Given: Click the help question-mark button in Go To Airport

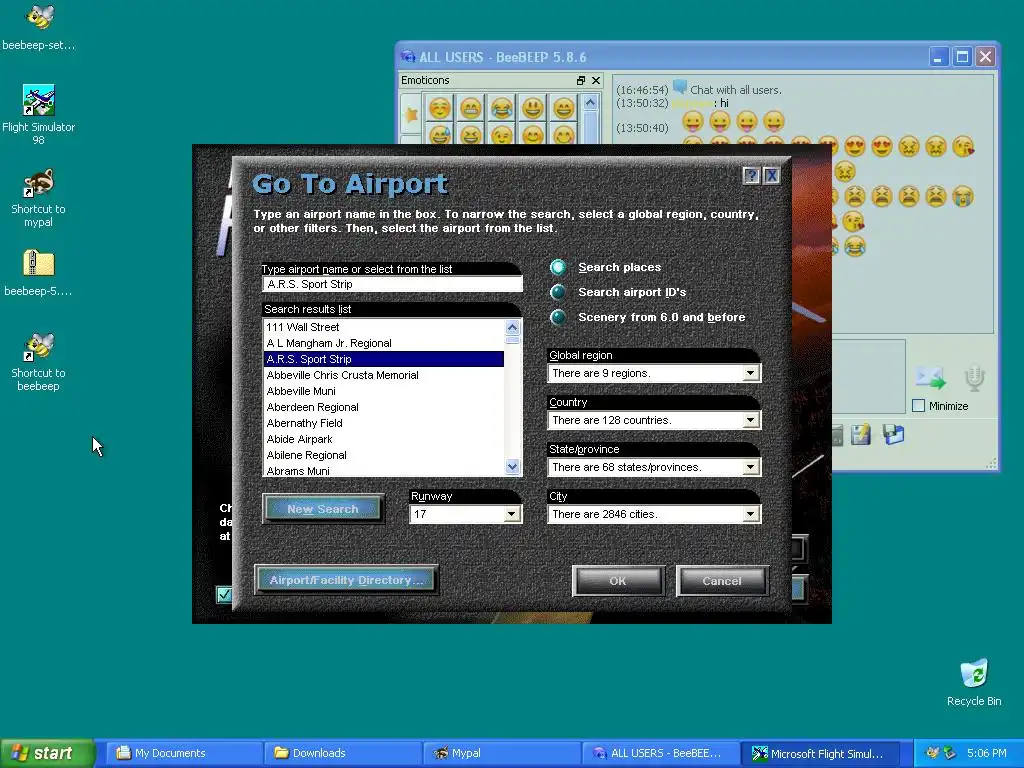Looking at the screenshot, I should 751,176.
